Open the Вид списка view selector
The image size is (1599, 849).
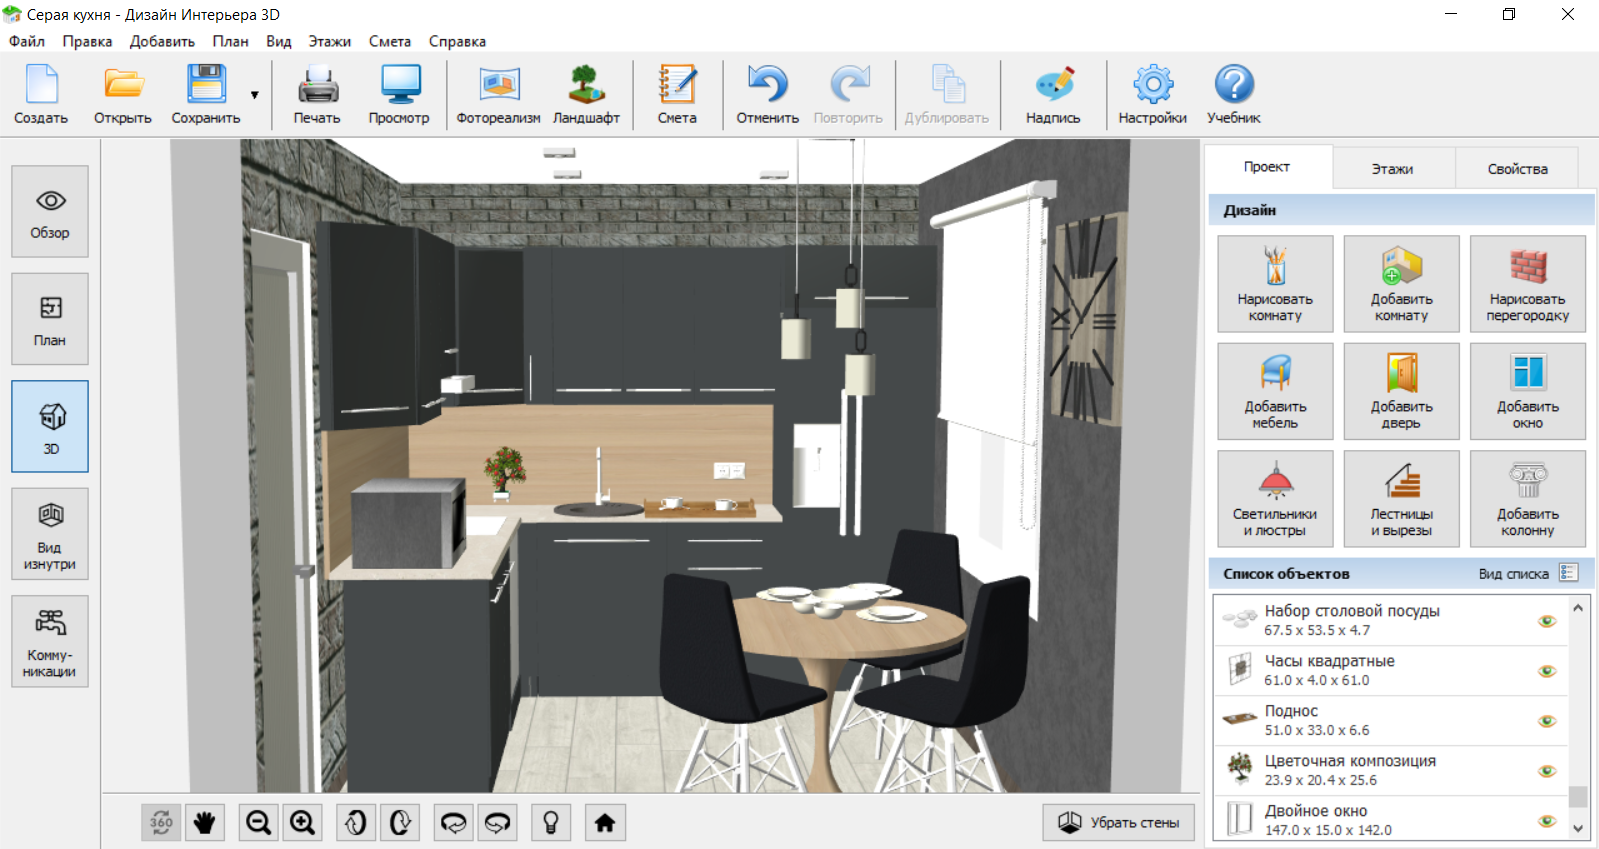tap(1568, 573)
